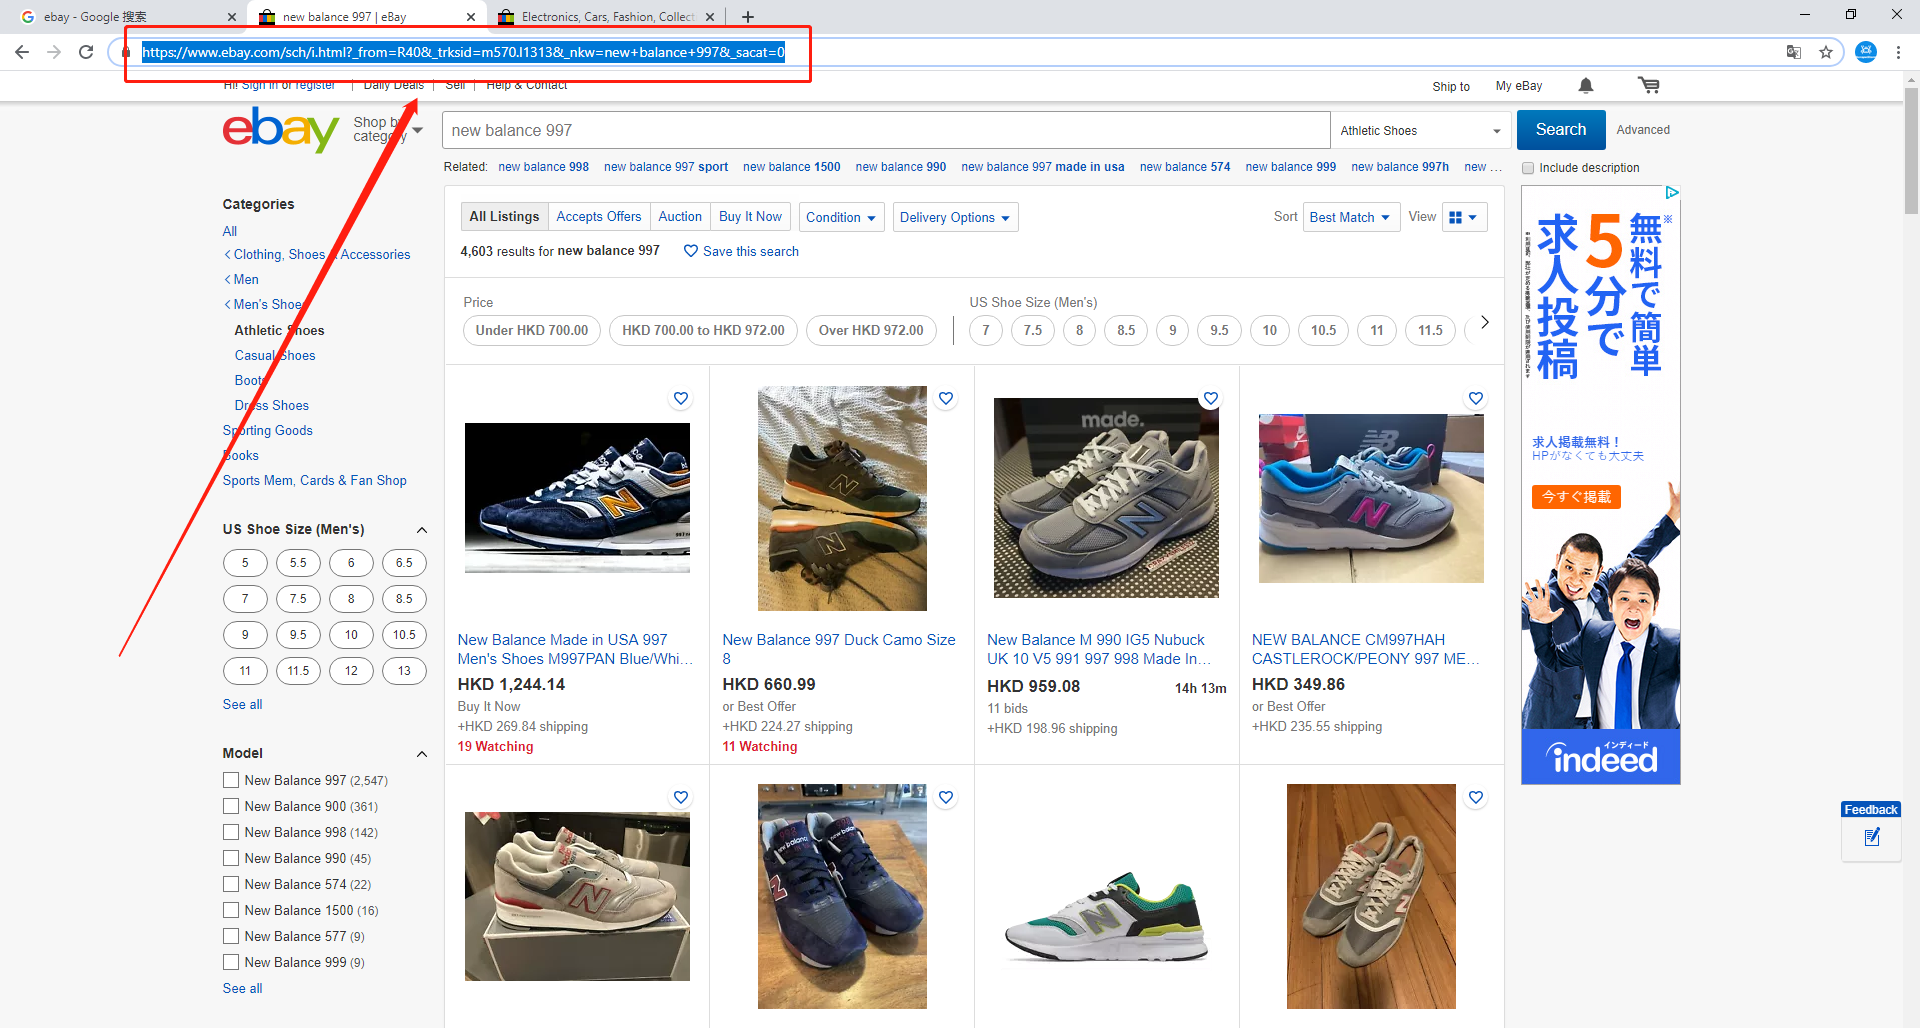Image resolution: width=1920 pixels, height=1028 pixels.
Task: Open the Chrome profile avatar
Action: coord(1866,52)
